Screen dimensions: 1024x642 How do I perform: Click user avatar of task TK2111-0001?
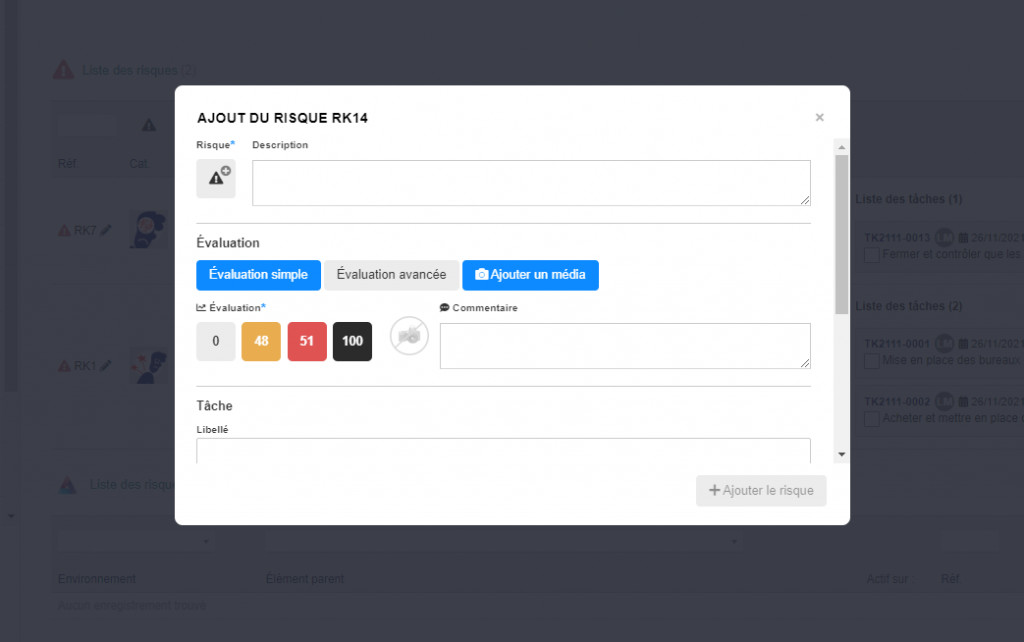(944, 344)
